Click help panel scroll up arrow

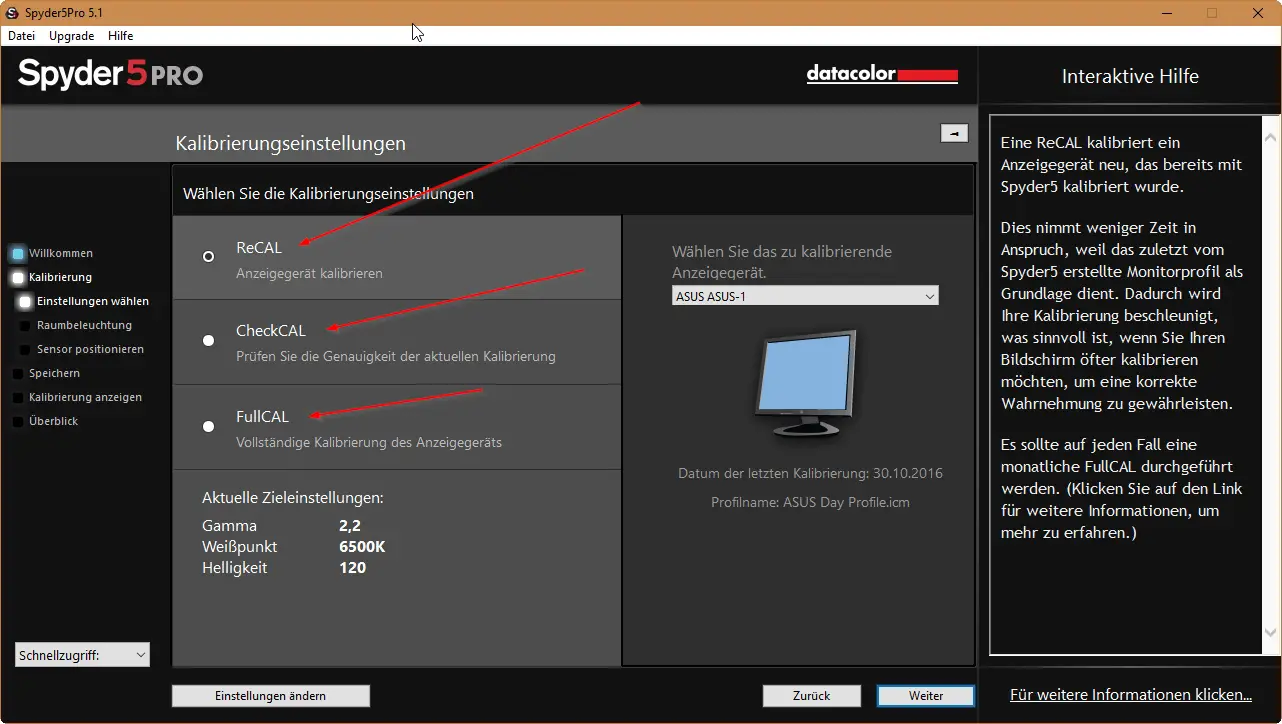pyautogui.click(x=1270, y=137)
